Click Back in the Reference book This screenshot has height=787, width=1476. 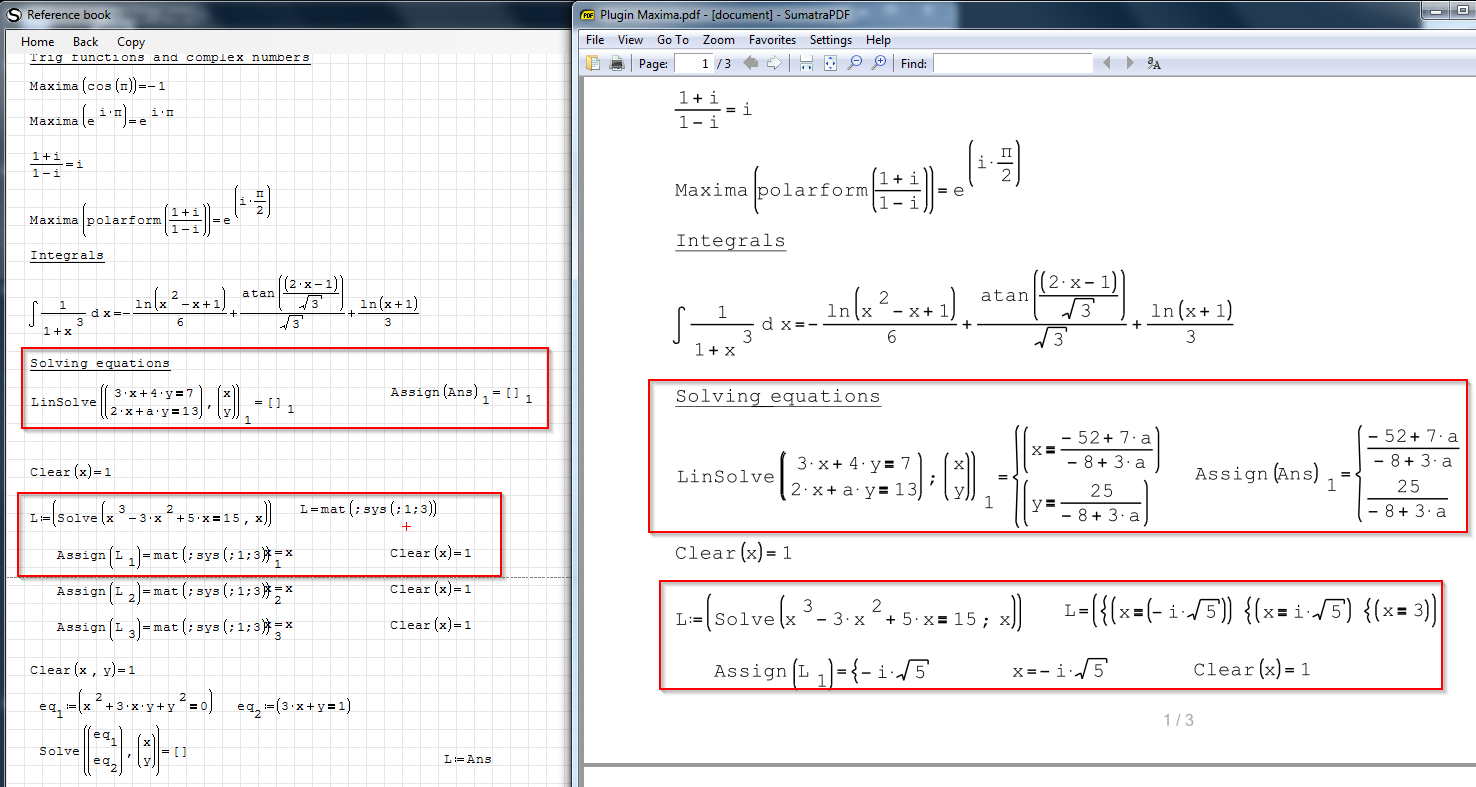(x=86, y=42)
